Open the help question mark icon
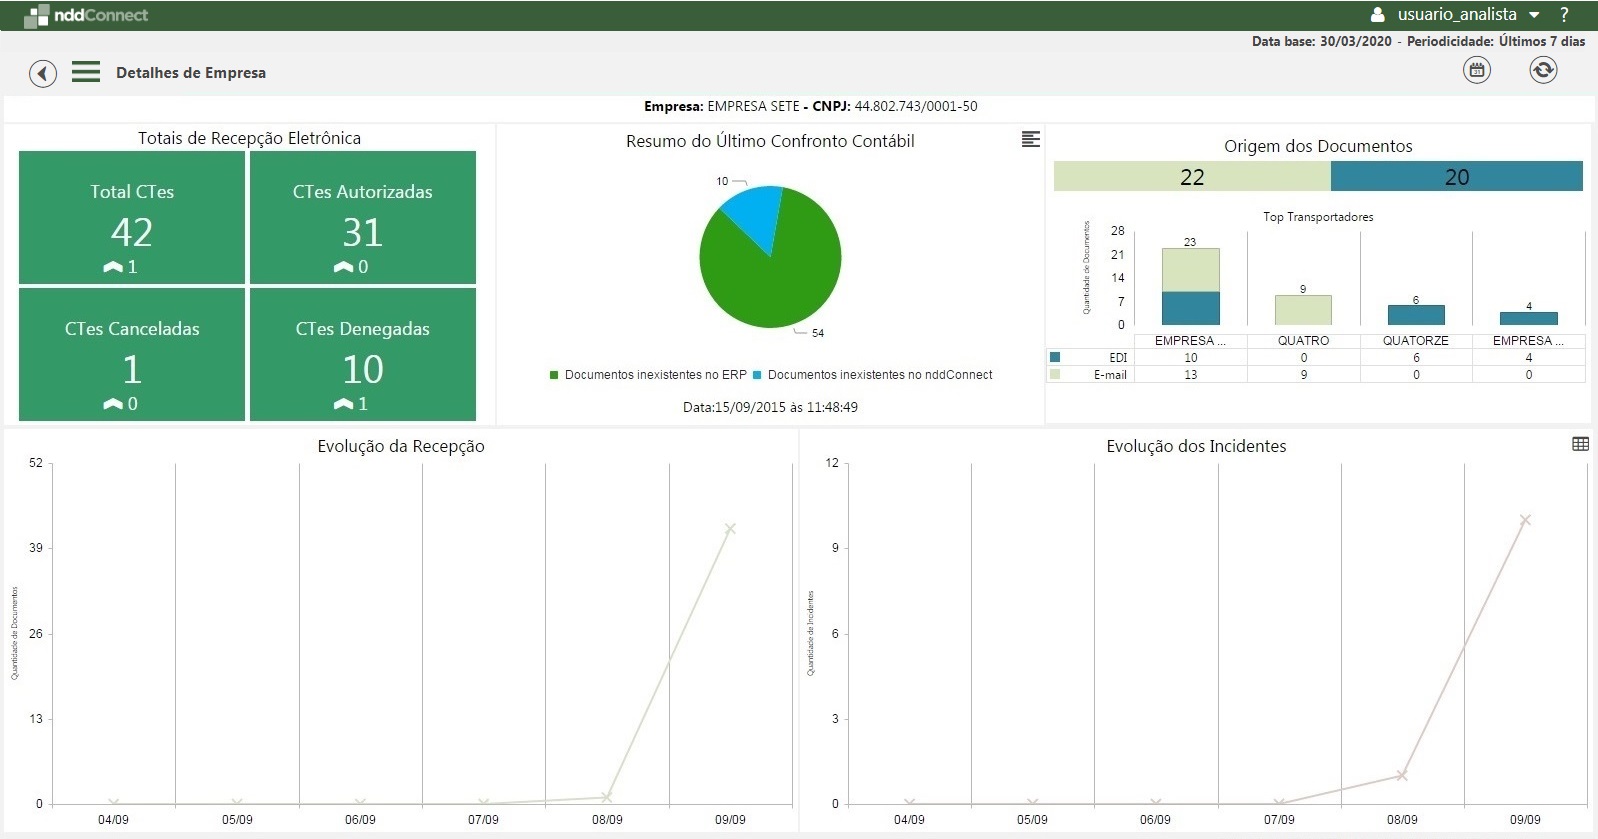 [x=1565, y=15]
